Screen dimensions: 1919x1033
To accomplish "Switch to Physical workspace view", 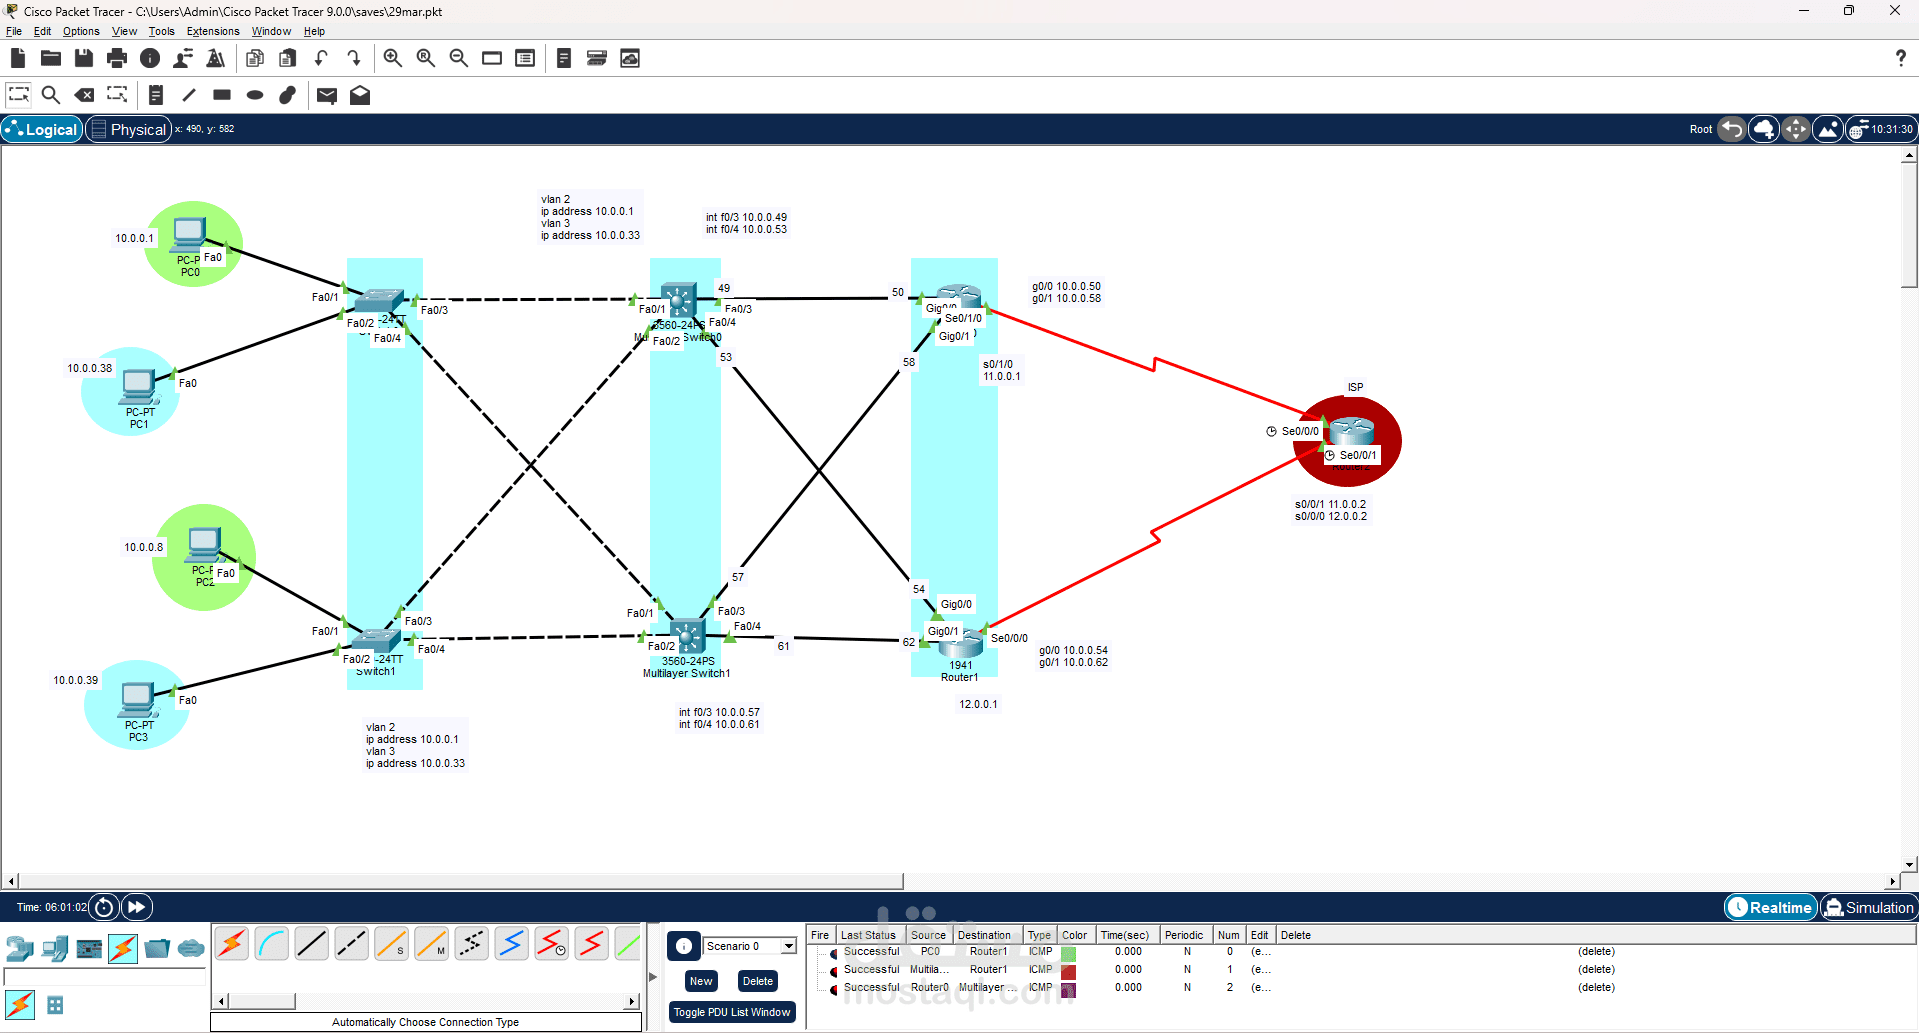I will tap(128, 129).
